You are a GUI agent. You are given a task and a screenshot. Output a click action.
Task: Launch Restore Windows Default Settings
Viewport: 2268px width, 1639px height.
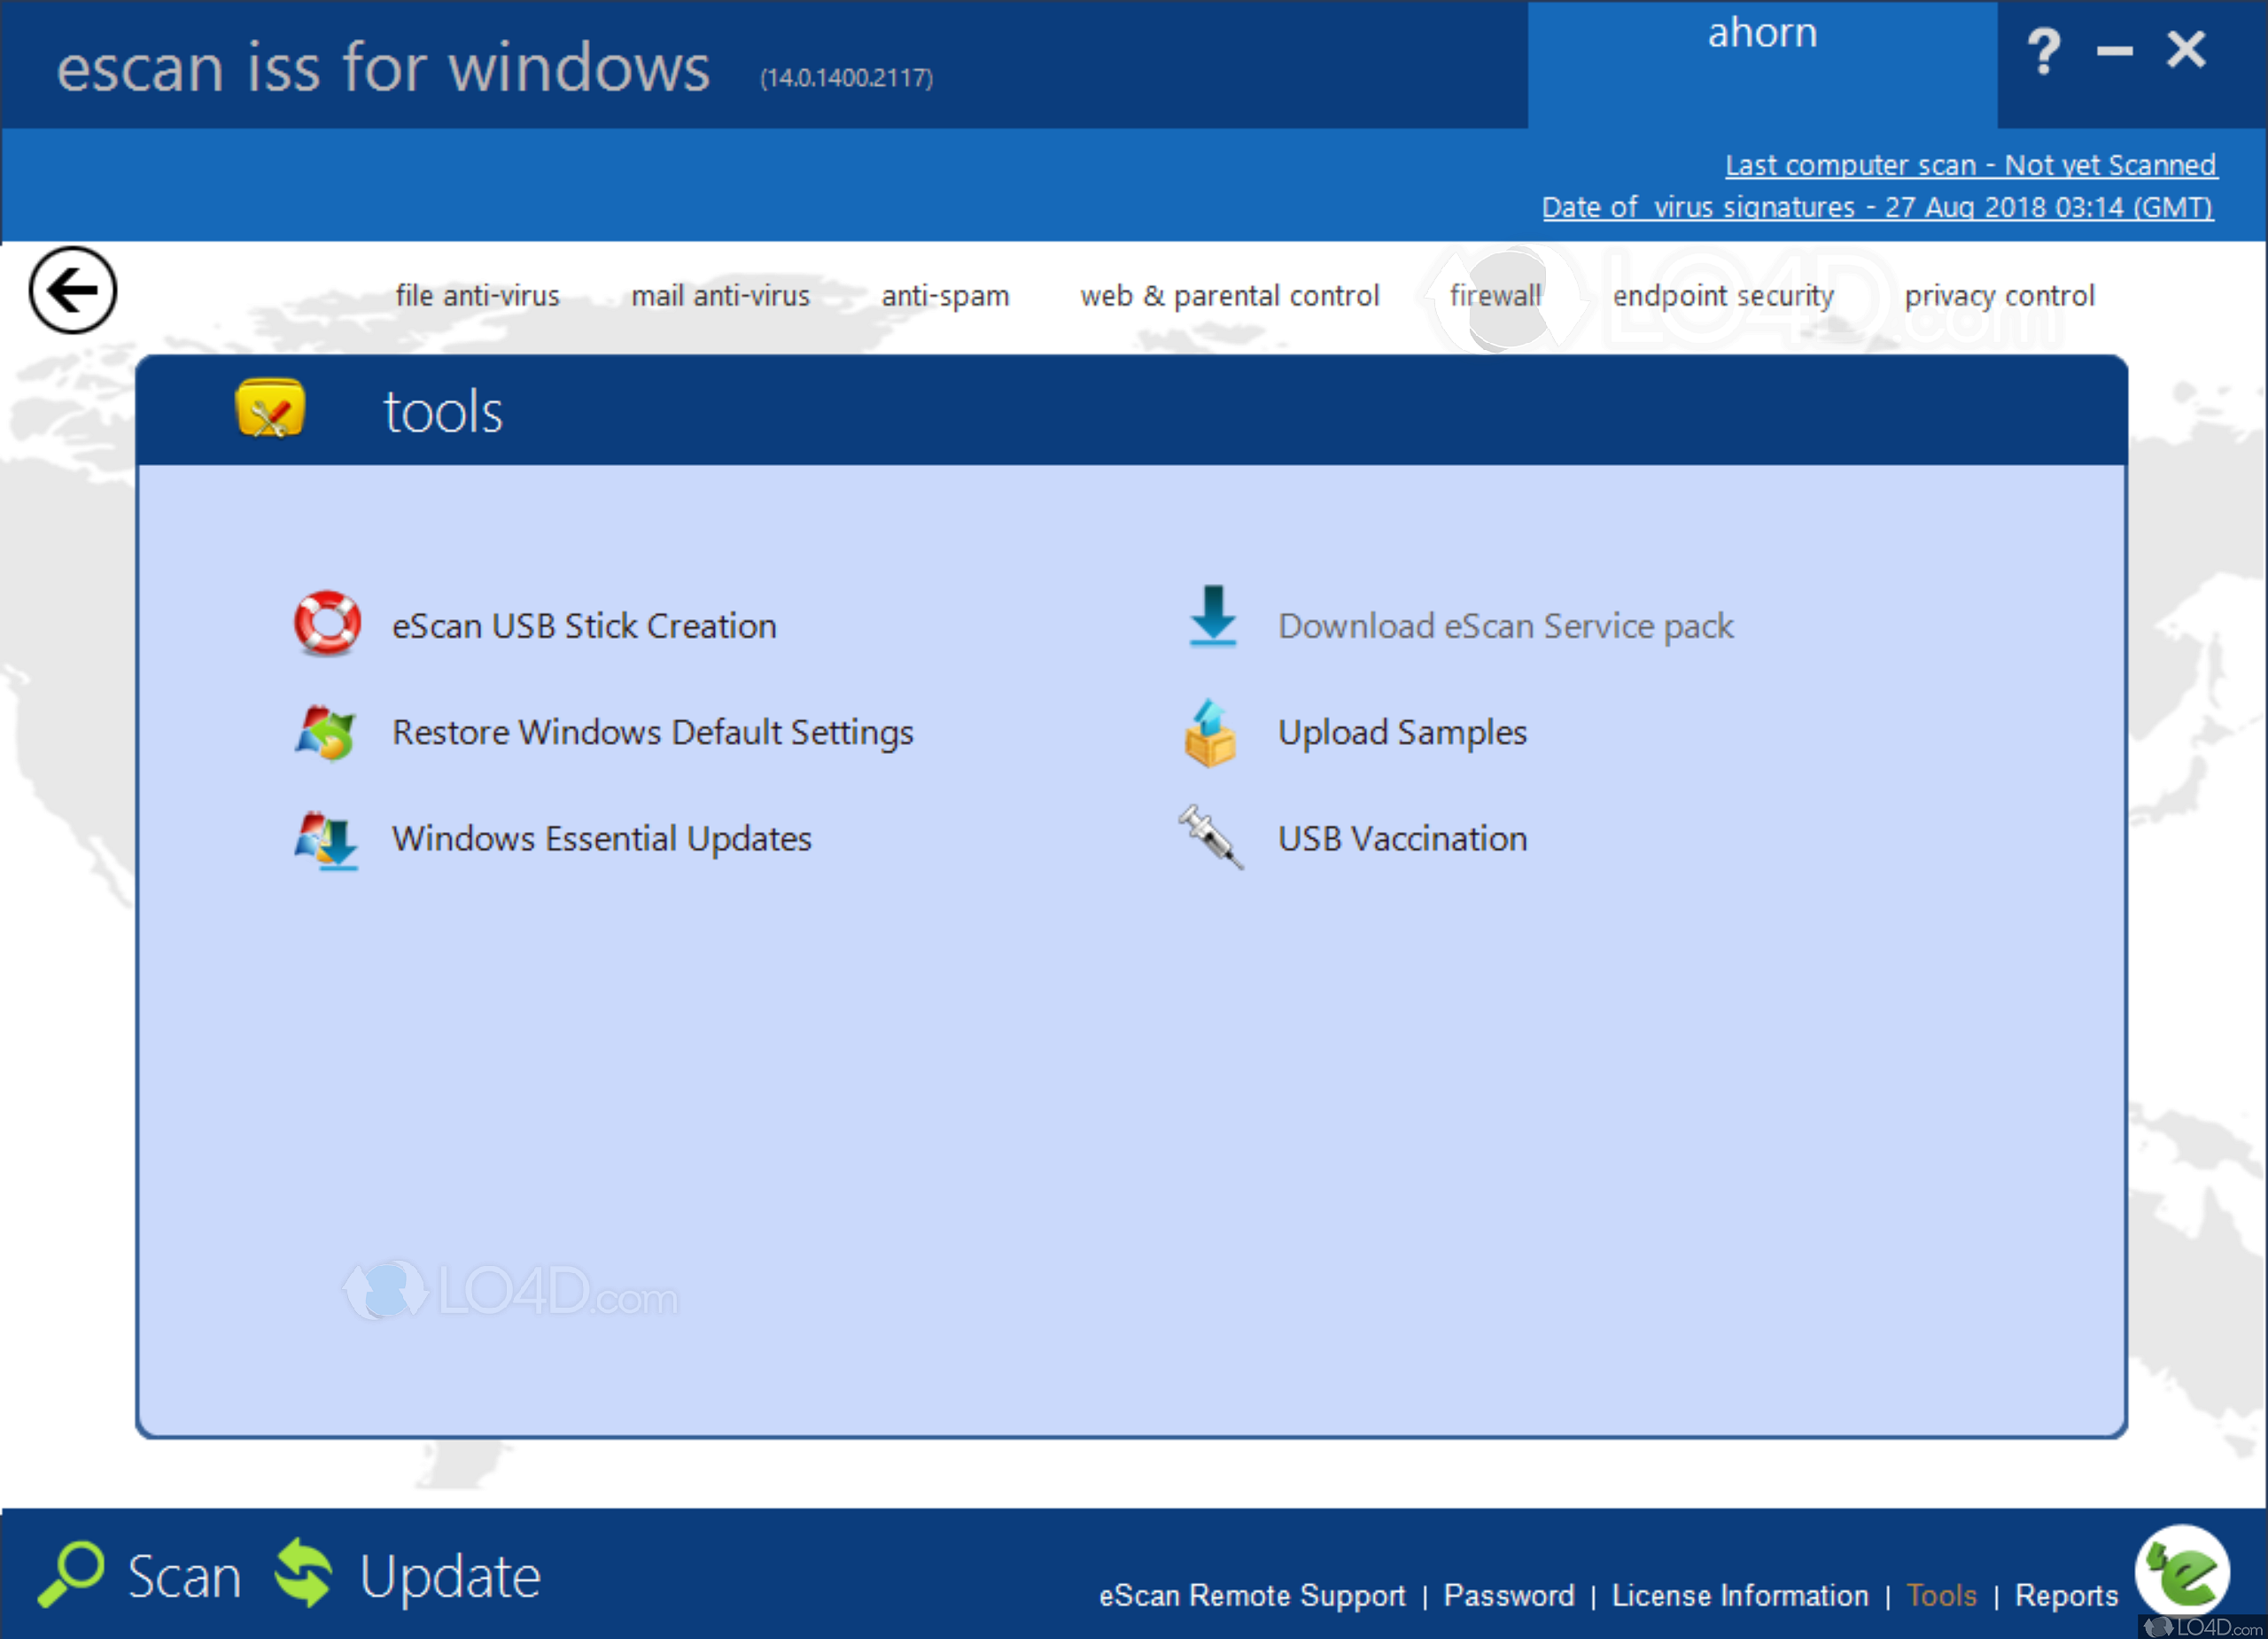click(652, 732)
